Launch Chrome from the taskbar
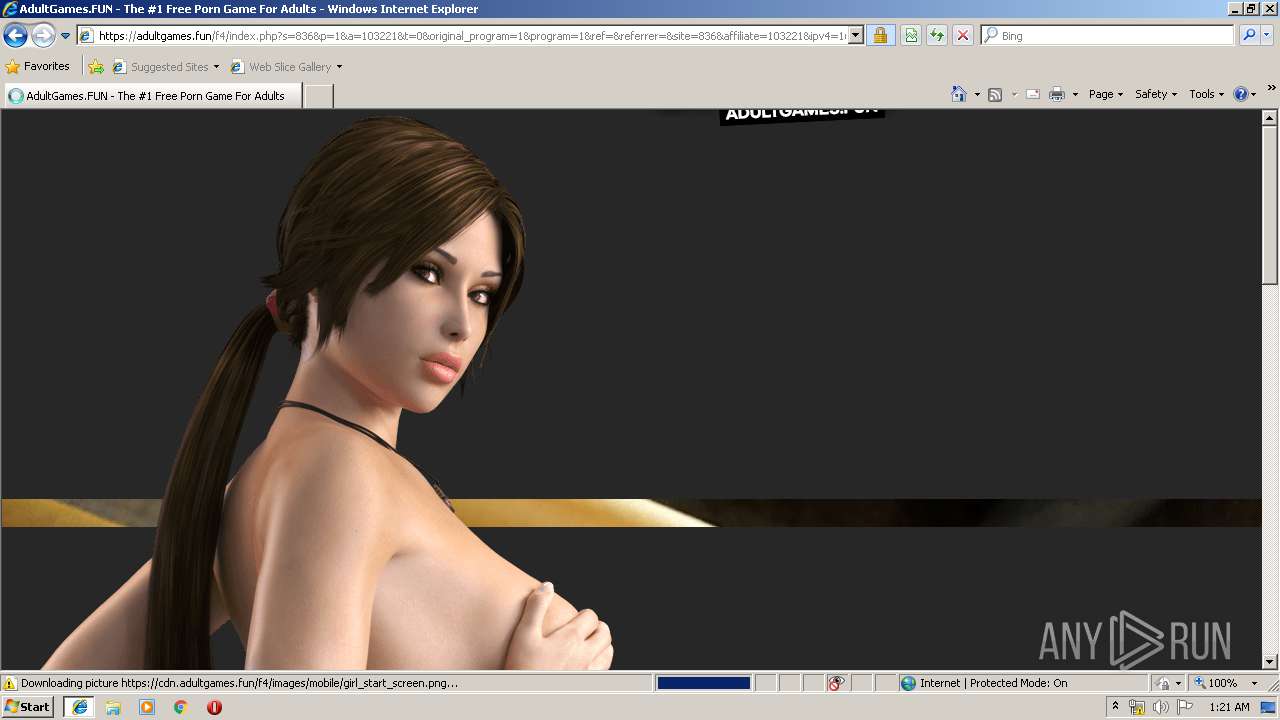This screenshot has width=1280, height=720. (x=181, y=707)
